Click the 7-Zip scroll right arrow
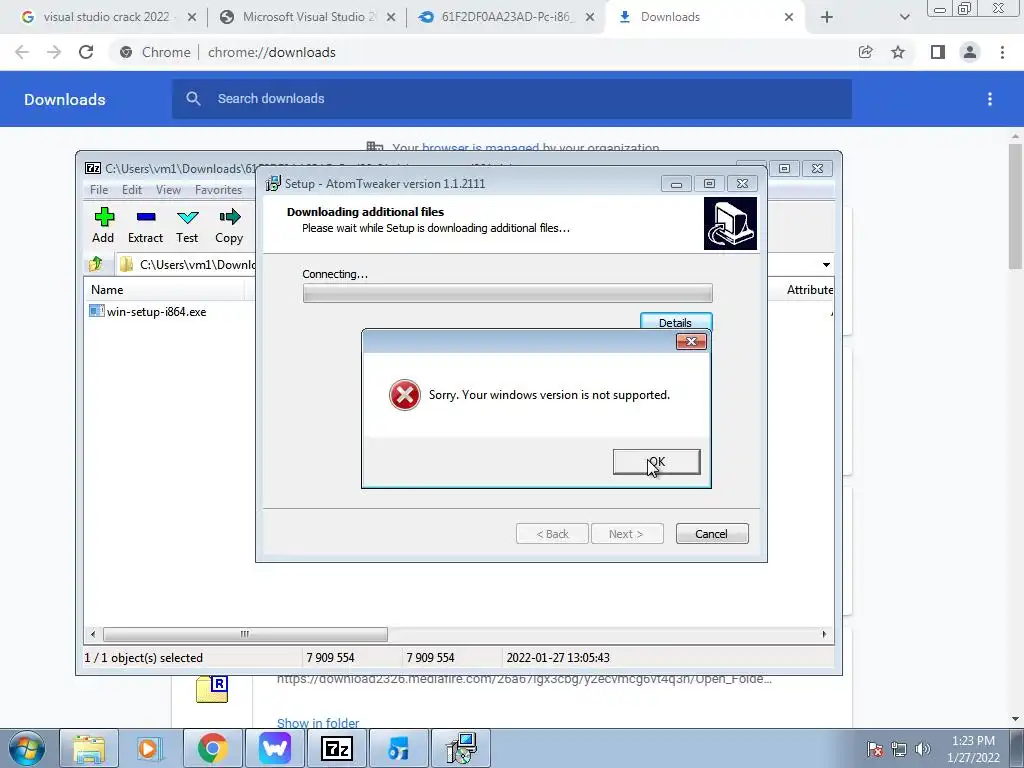Screen dimensions: 1024x768 pyautogui.click(x=824, y=634)
